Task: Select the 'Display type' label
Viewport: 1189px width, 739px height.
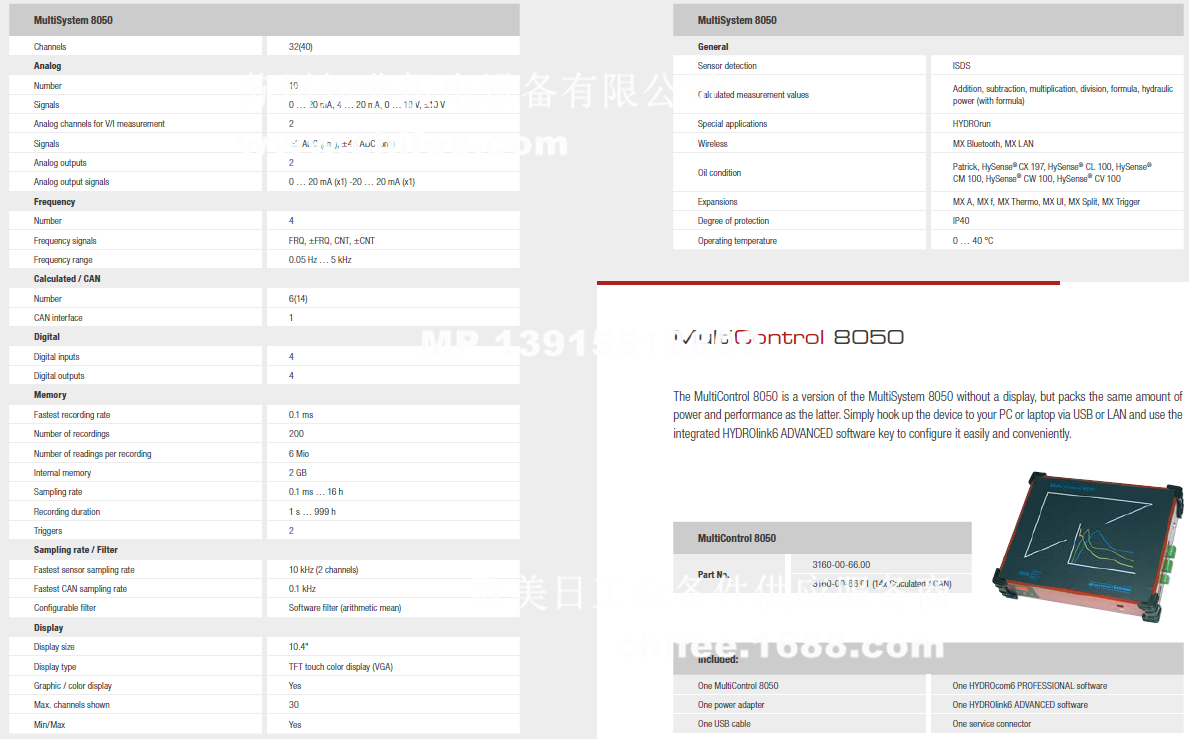Action: [x=55, y=667]
